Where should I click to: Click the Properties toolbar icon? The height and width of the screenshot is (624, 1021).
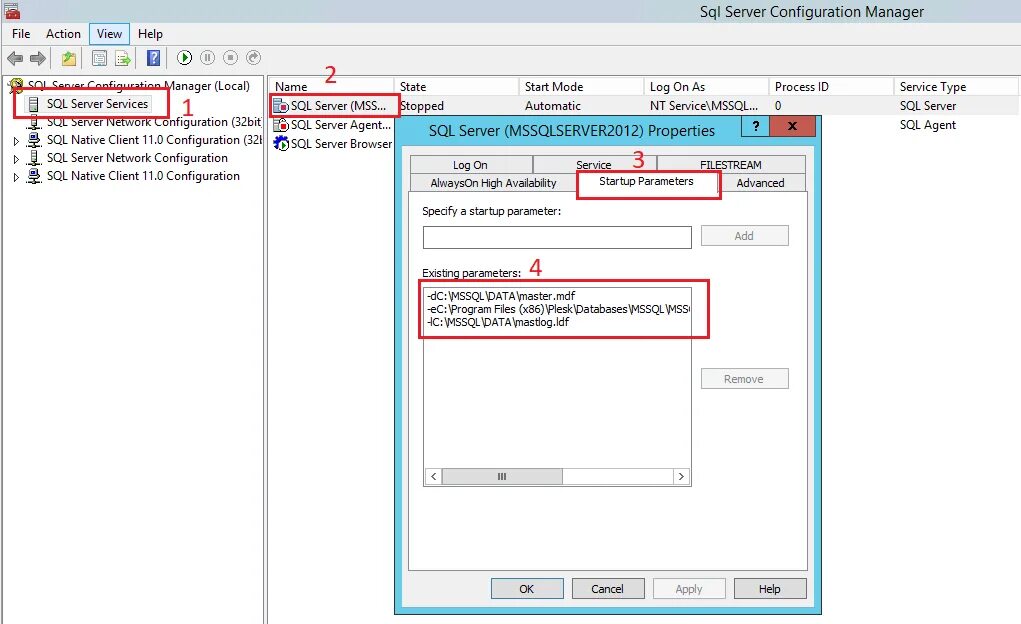tap(99, 58)
